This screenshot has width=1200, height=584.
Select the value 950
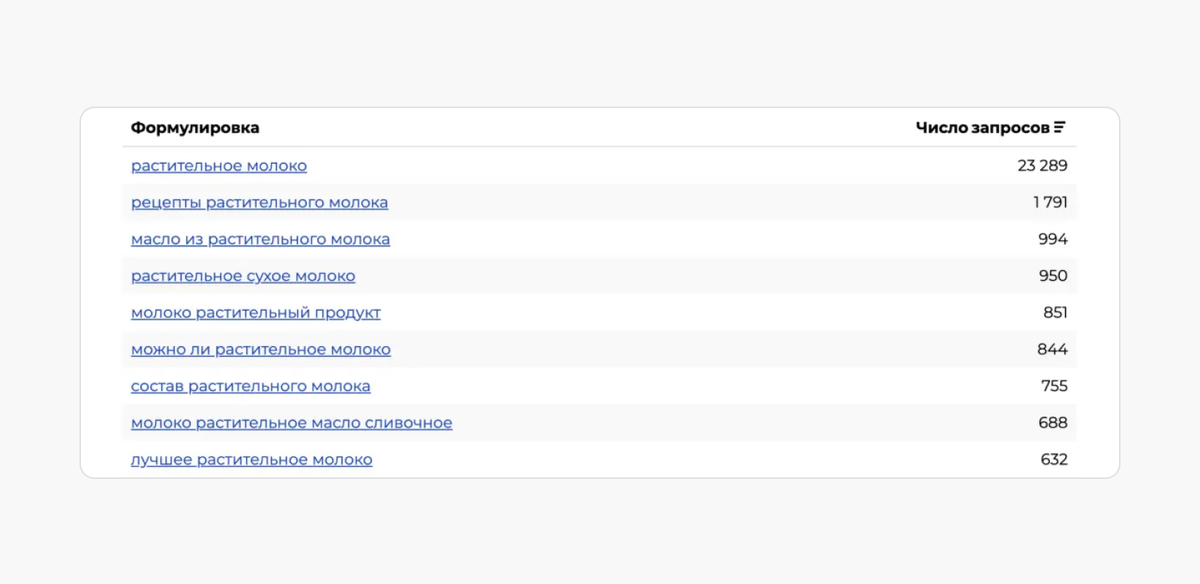pos(1053,276)
